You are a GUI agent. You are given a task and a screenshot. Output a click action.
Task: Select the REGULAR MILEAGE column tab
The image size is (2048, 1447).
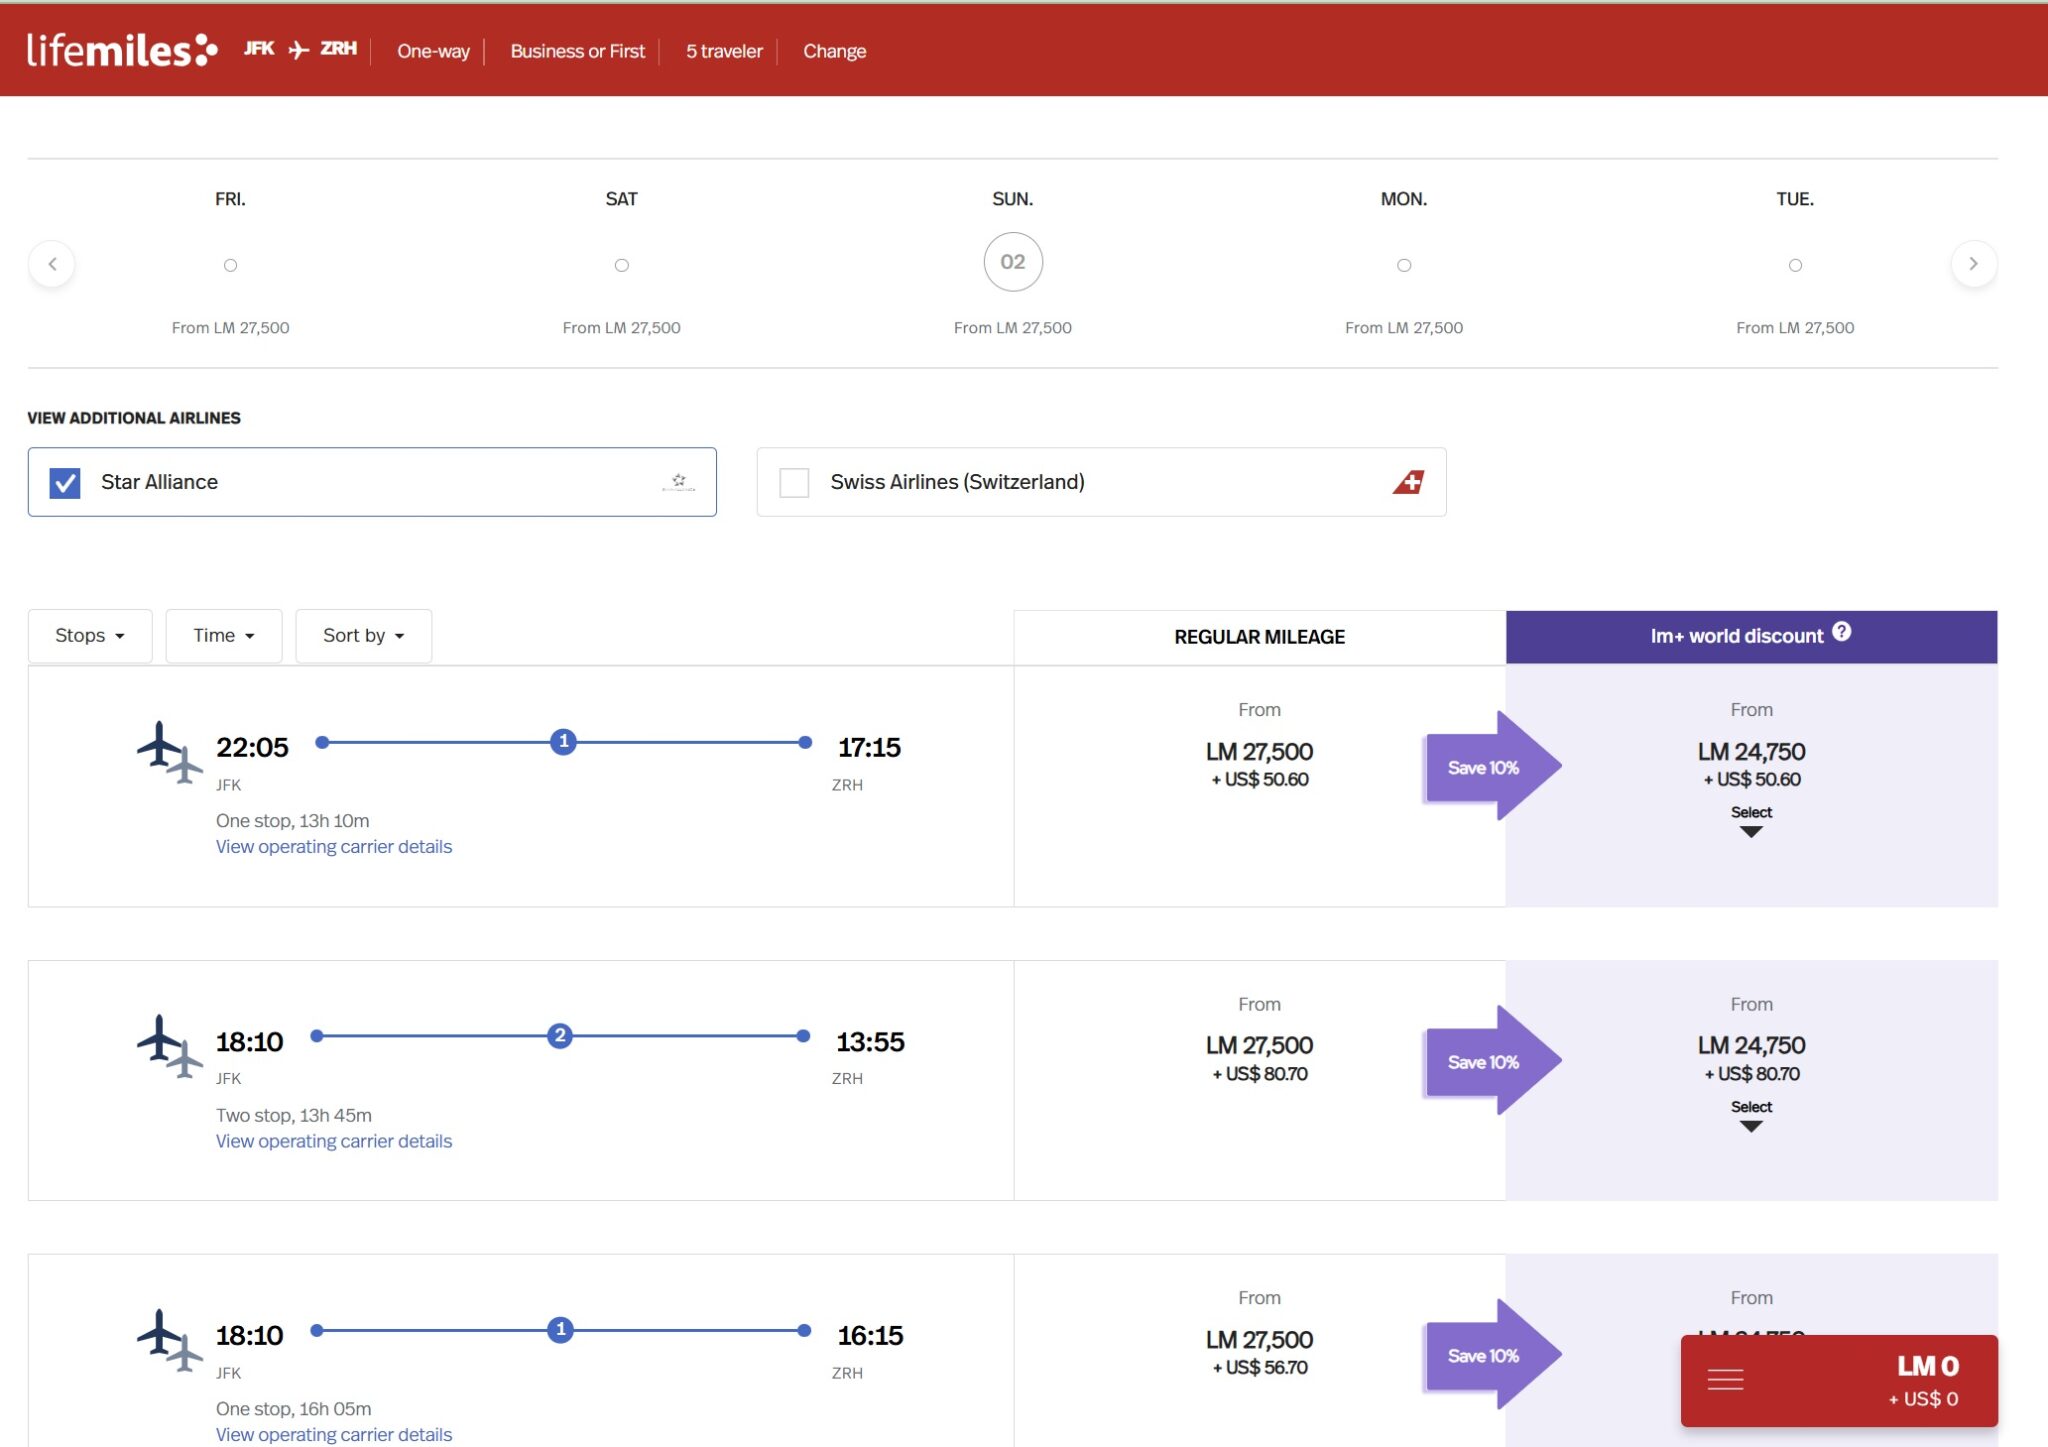pyautogui.click(x=1259, y=637)
